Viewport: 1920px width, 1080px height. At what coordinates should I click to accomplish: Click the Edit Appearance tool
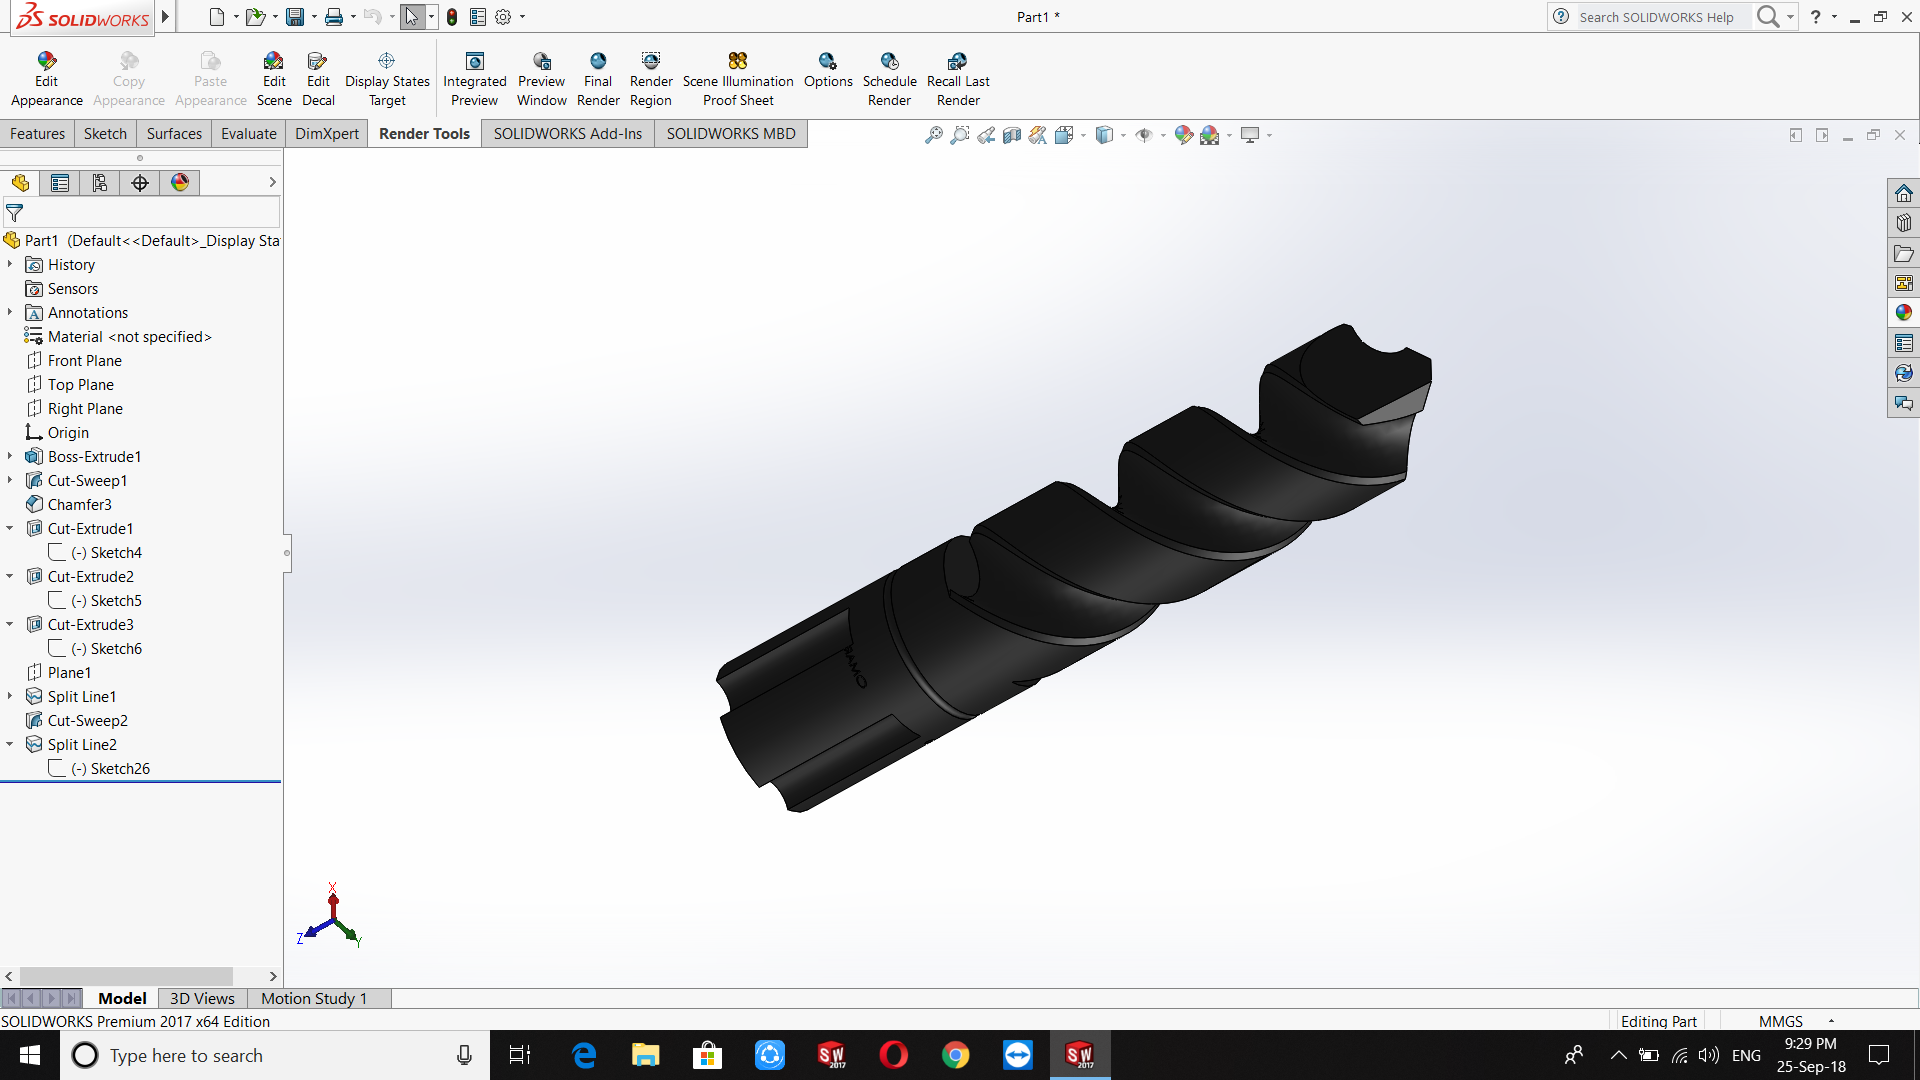point(46,79)
